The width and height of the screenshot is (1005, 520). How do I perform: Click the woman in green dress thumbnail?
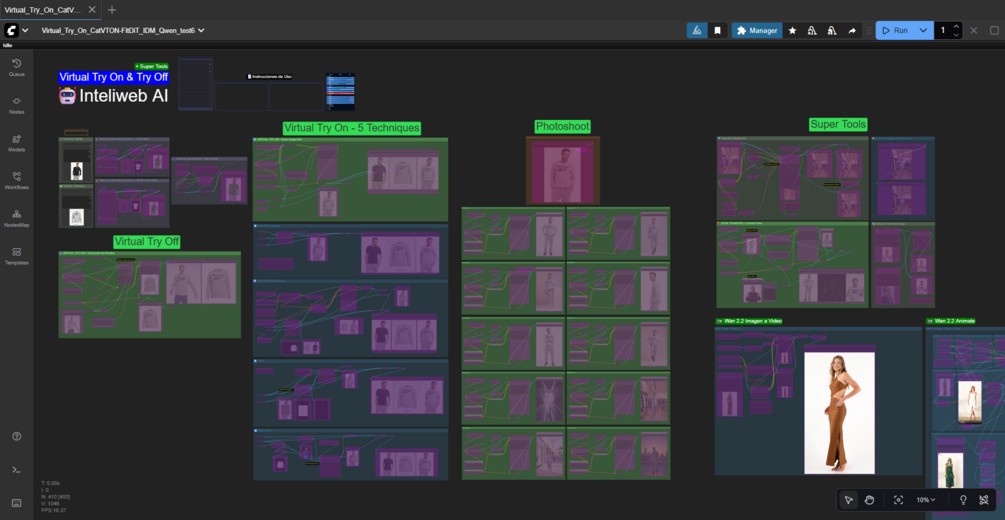tap(951, 473)
